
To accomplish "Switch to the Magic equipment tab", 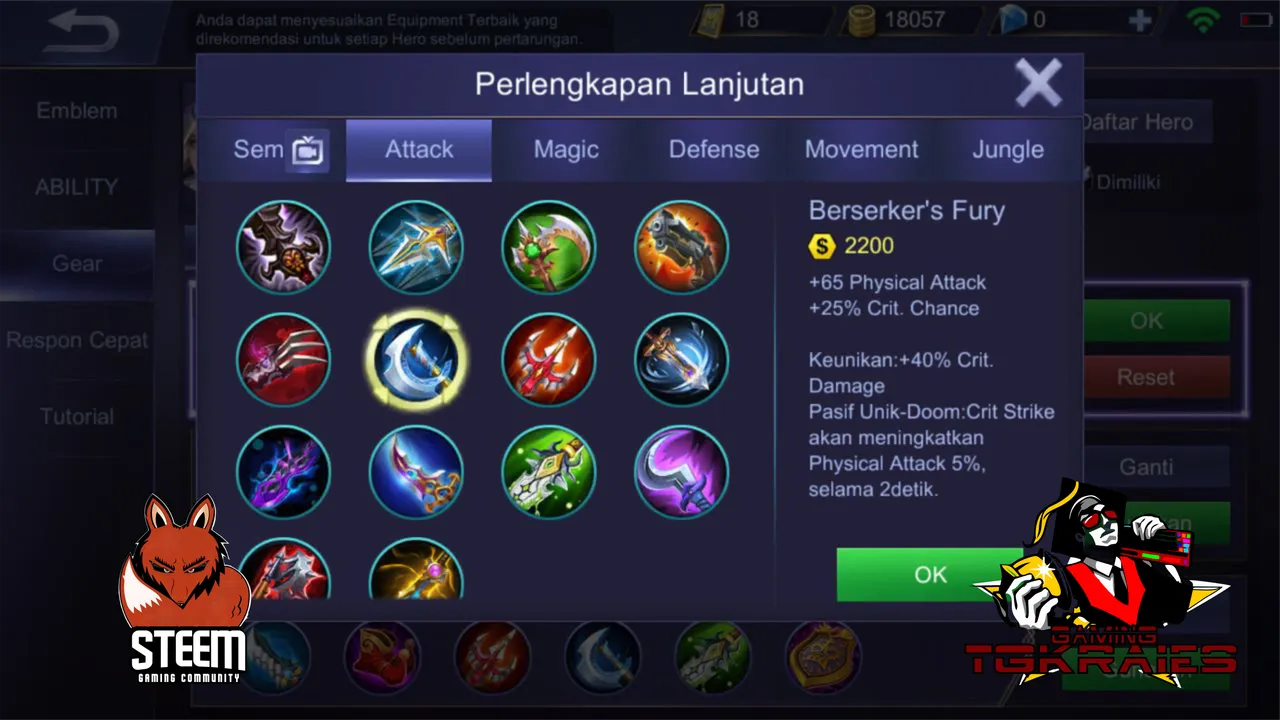I will pyautogui.click(x=566, y=150).
